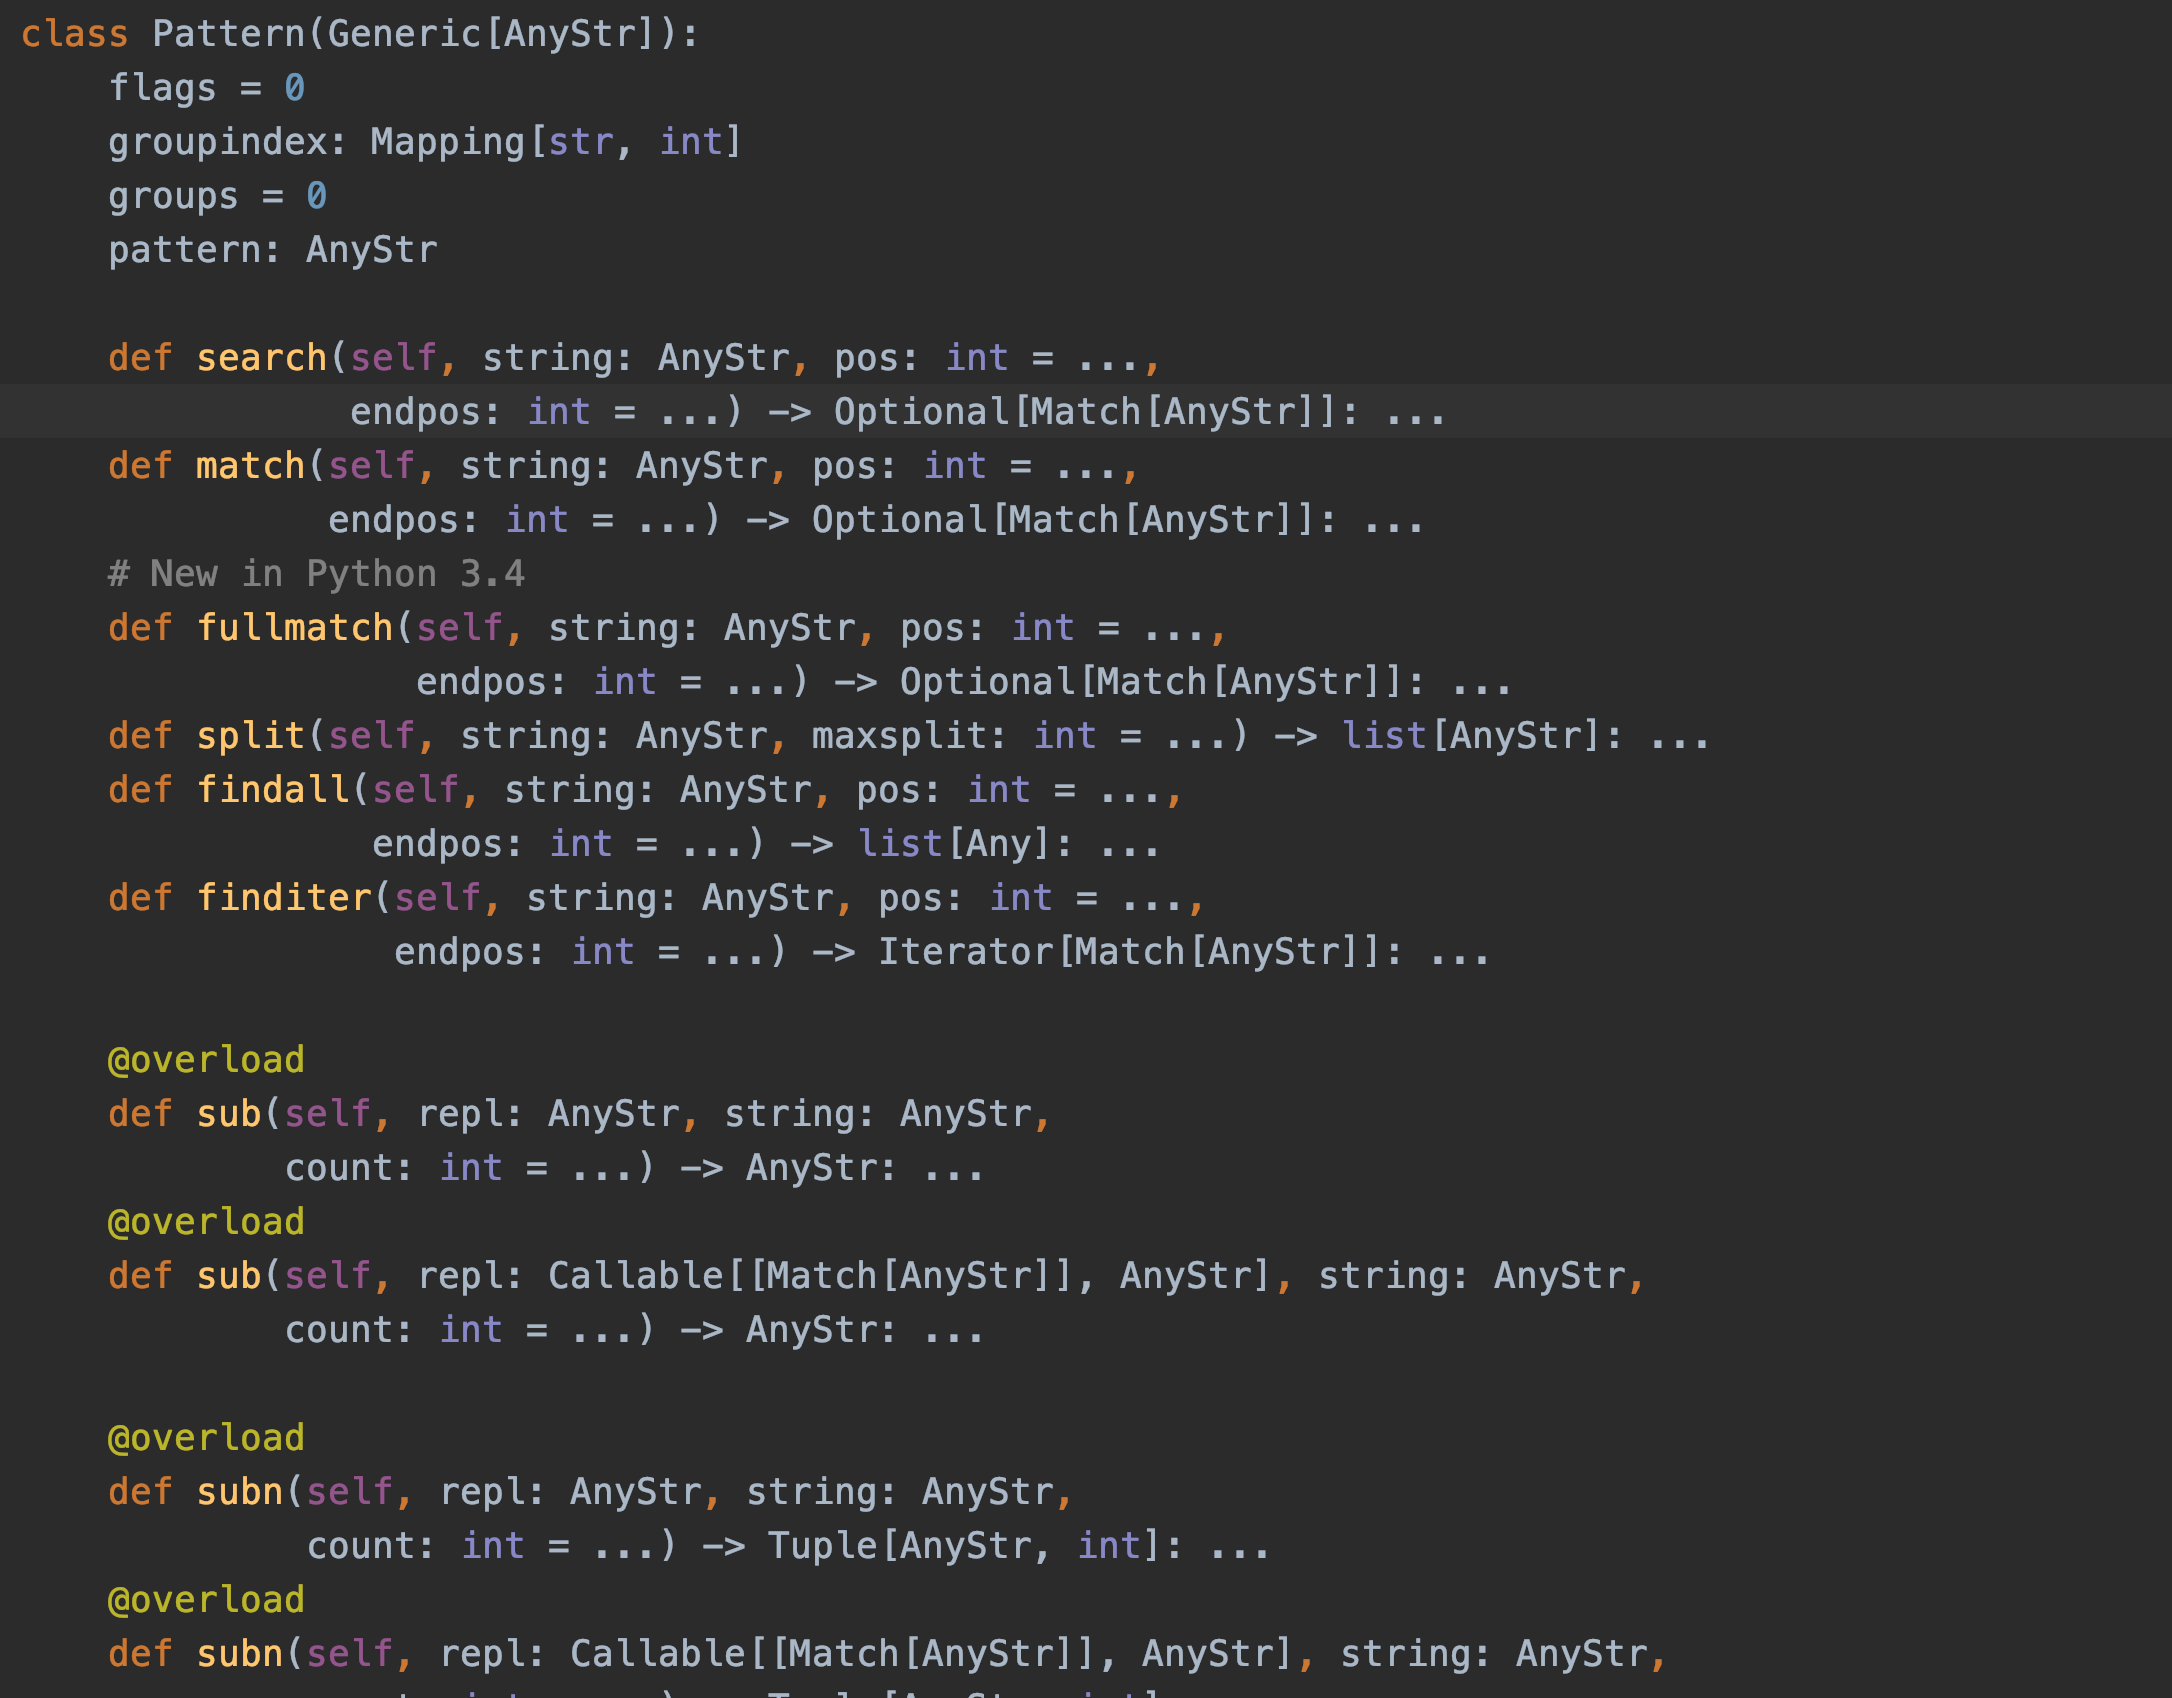Click the split method name
Image resolution: width=2172 pixels, height=1698 pixels.
click(x=250, y=736)
